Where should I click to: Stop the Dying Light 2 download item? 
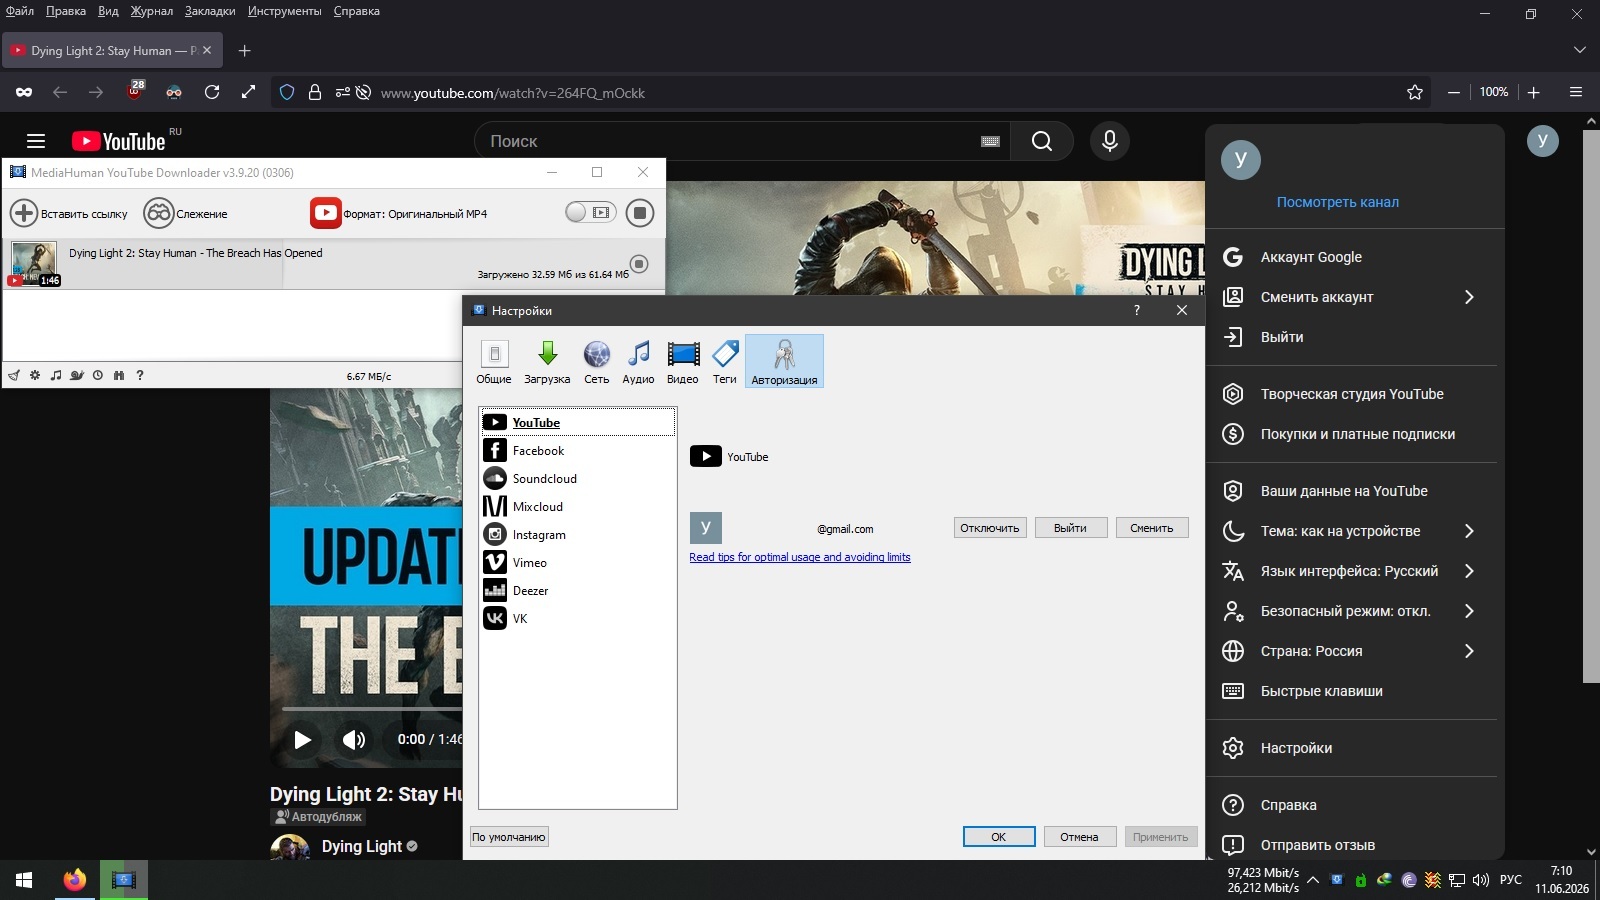[639, 264]
